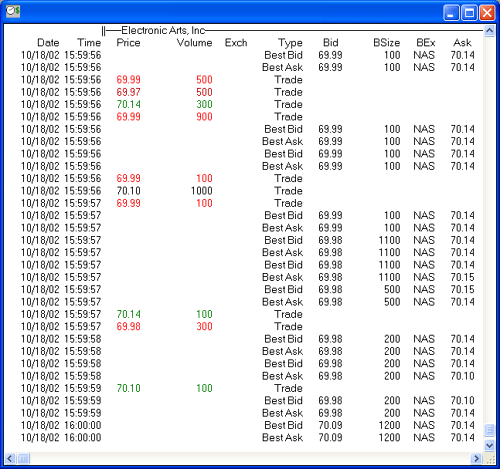
Task: Select the red 100 volume at 15:59:57
Action: click(x=204, y=203)
